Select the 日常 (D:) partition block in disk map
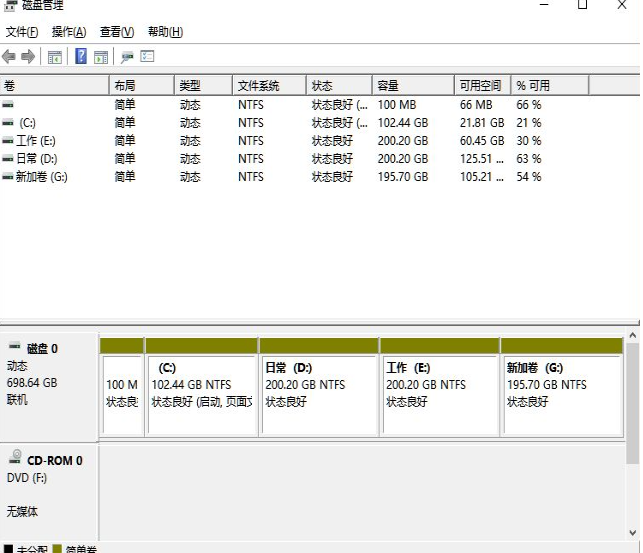 (x=318, y=390)
